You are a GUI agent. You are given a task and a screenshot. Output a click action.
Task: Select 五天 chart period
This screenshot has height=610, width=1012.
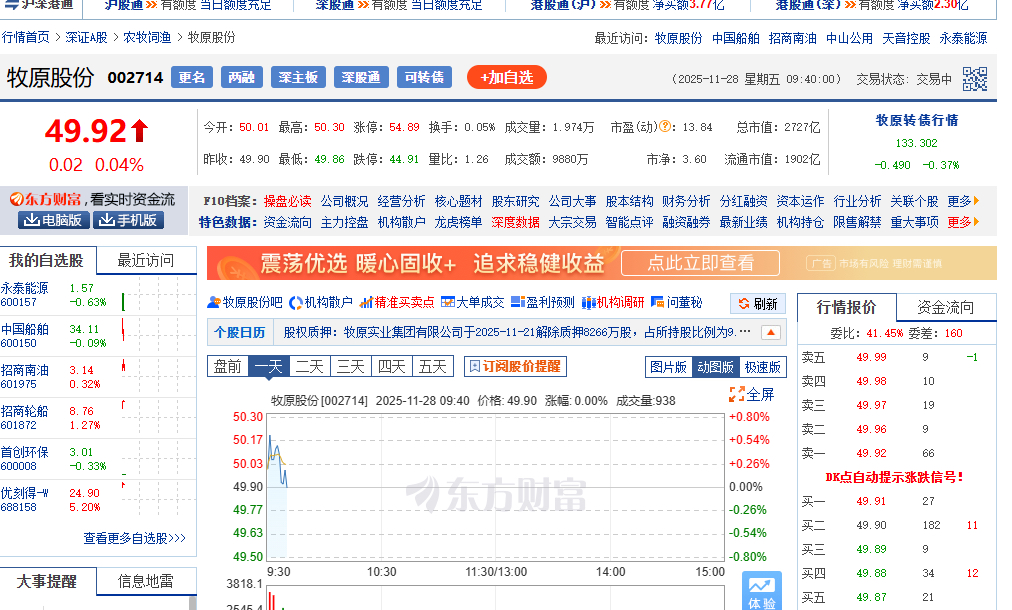click(x=432, y=367)
